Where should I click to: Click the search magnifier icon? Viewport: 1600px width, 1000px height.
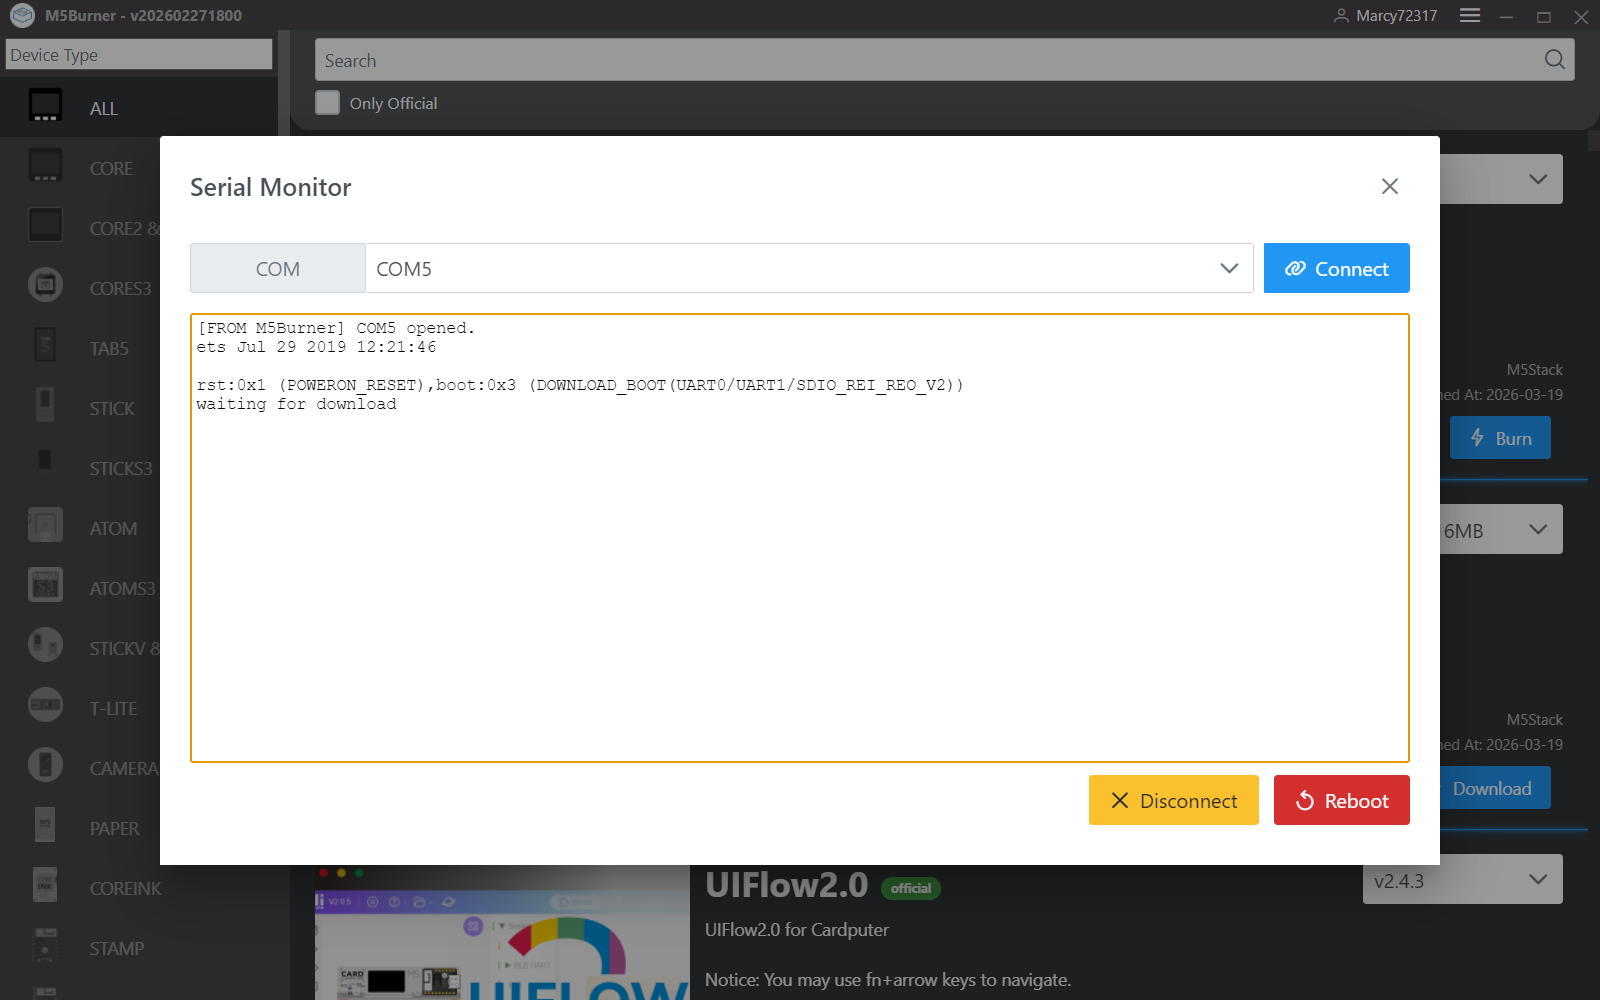[x=1554, y=60]
